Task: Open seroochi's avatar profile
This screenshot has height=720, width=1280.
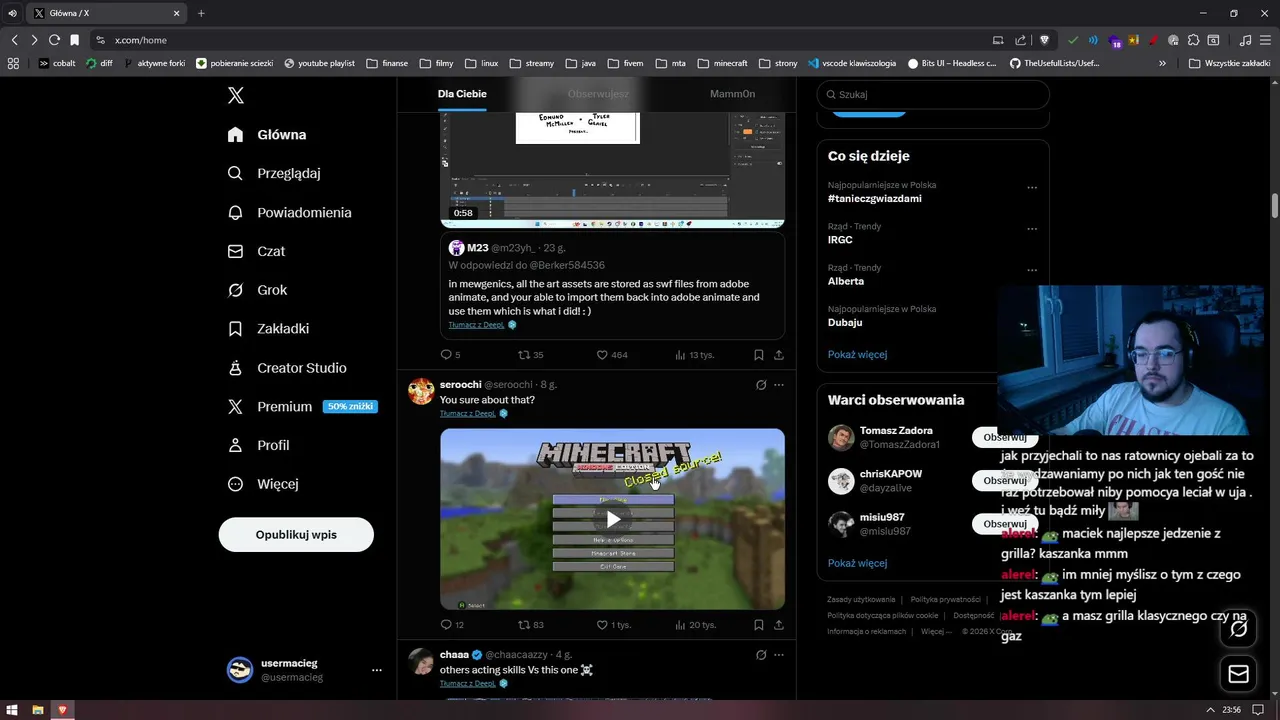Action: 421,391
